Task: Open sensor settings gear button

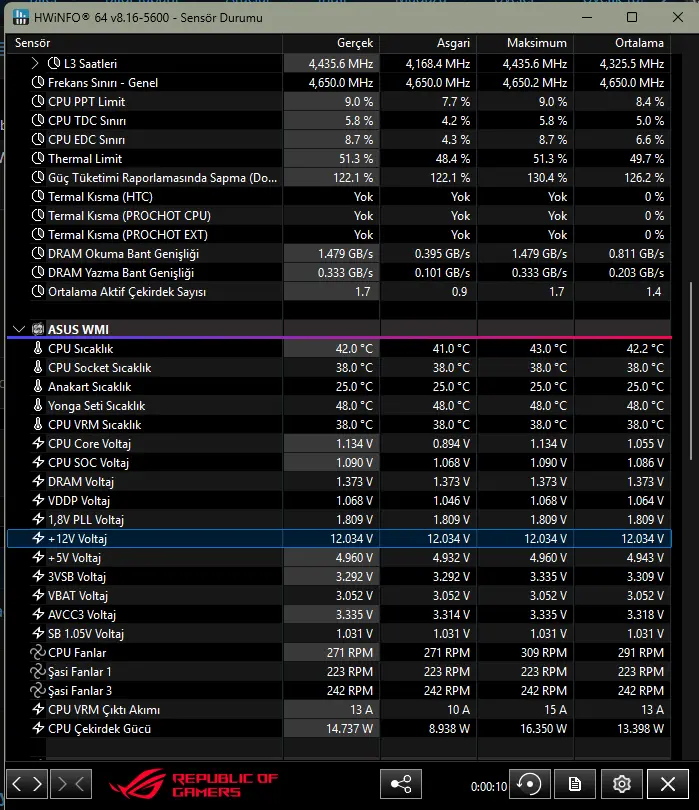Action: [x=622, y=784]
